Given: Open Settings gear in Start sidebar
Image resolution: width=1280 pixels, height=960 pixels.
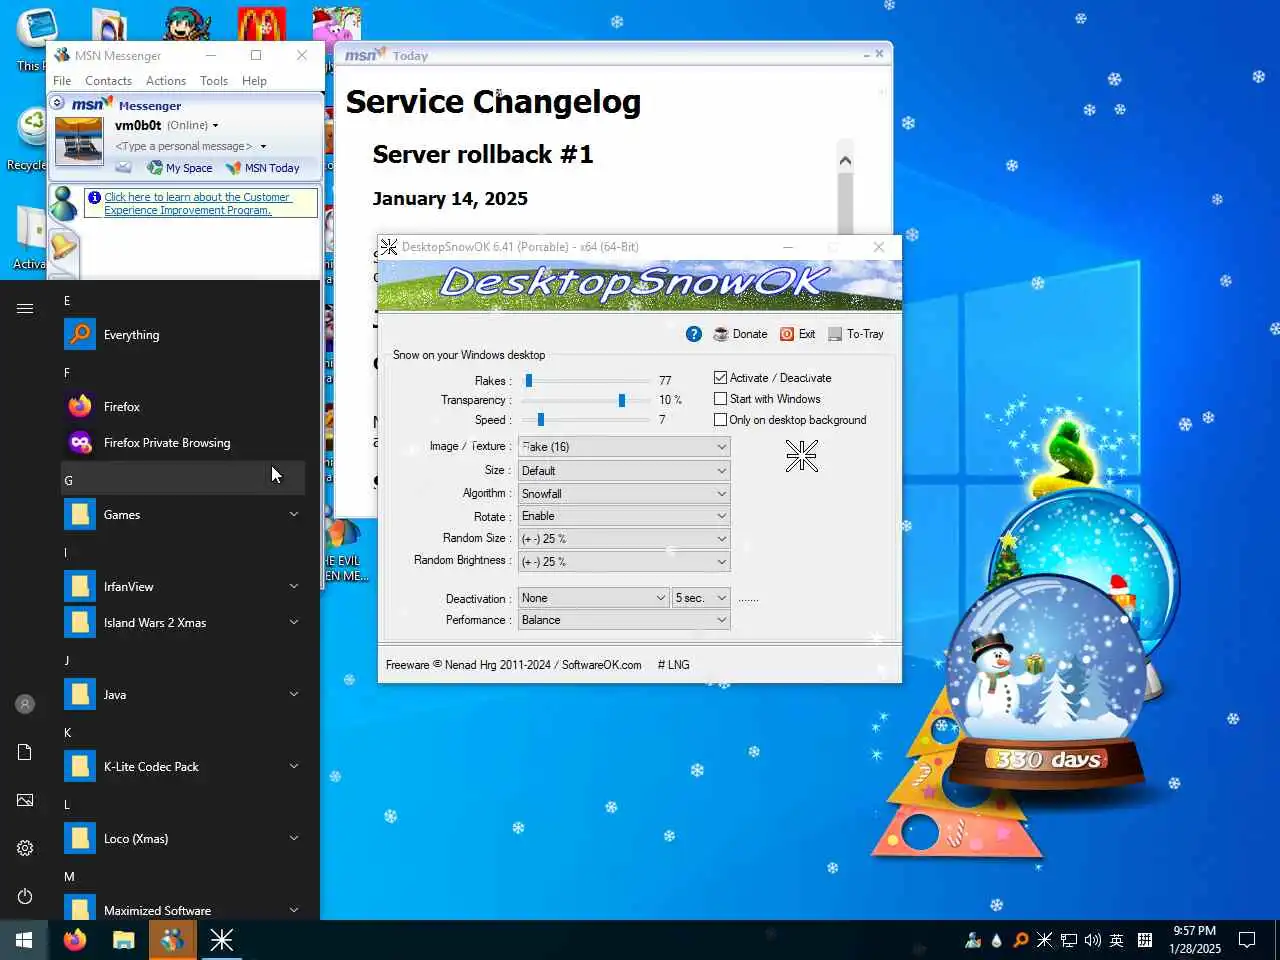Looking at the screenshot, I should click(25, 848).
